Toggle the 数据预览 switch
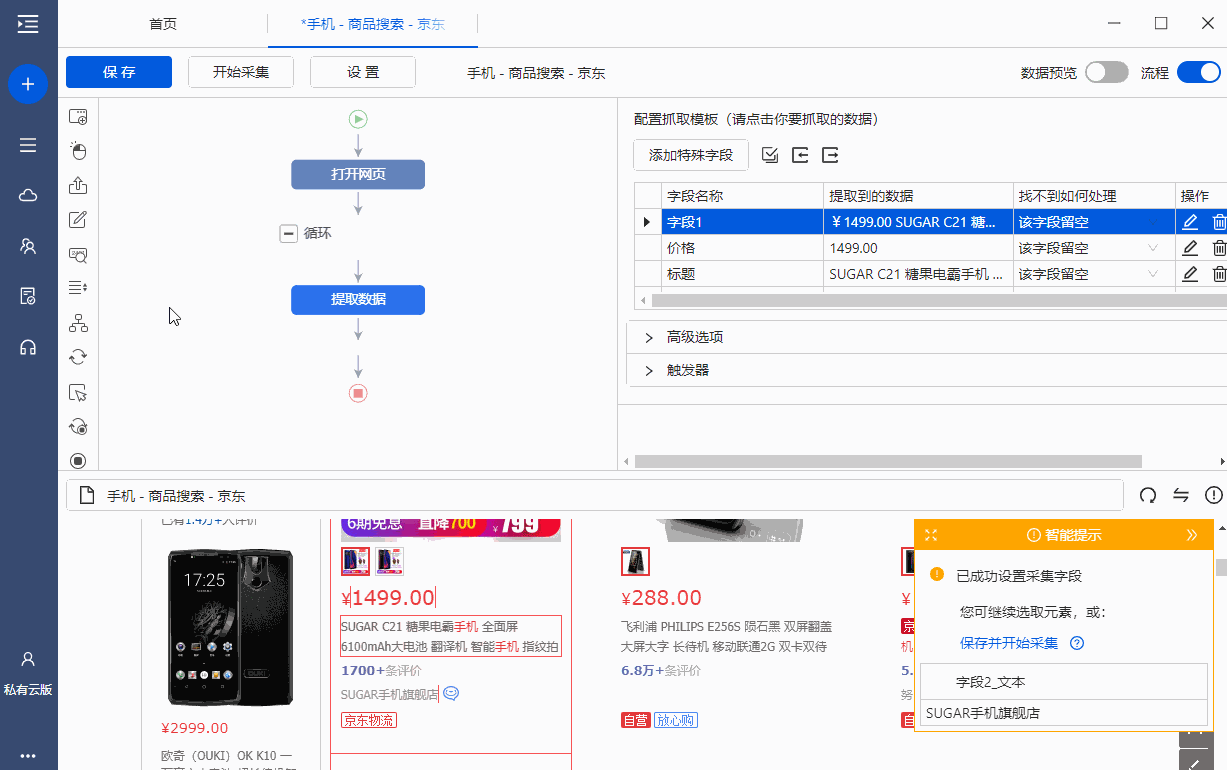The width and height of the screenshot is (1227, 770). tap(1107, 72)
